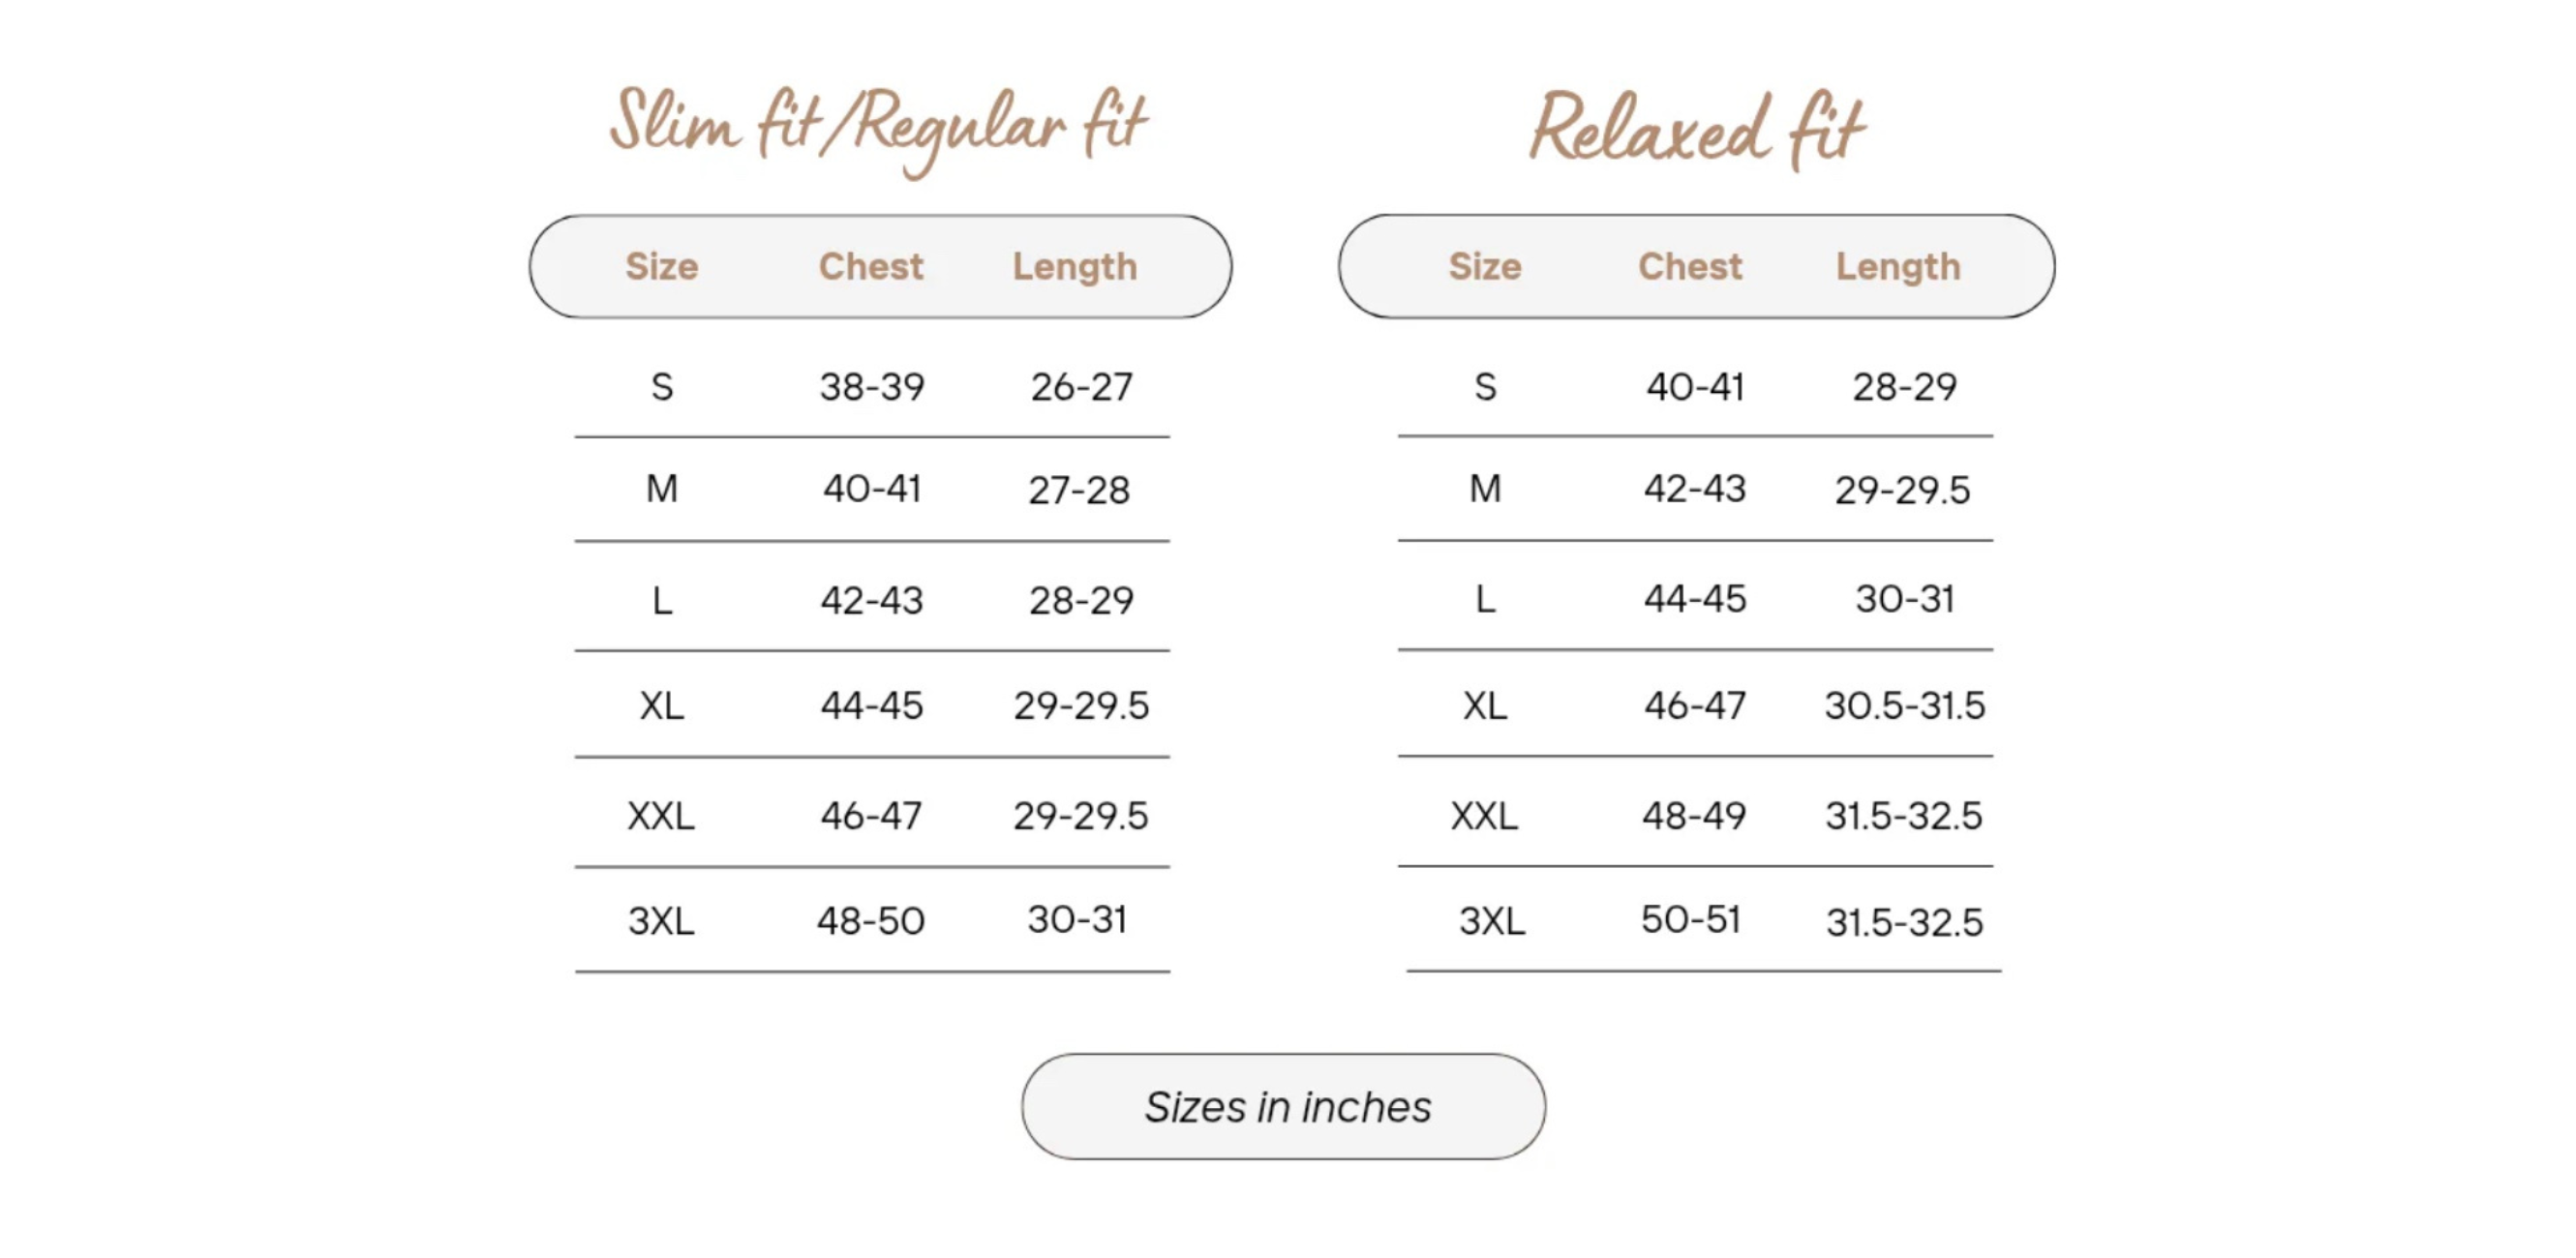Click the 50-51 chest value in Relaxed fit
Viewport: 2576px width, 1258px height.
(x=1691, y=919)
